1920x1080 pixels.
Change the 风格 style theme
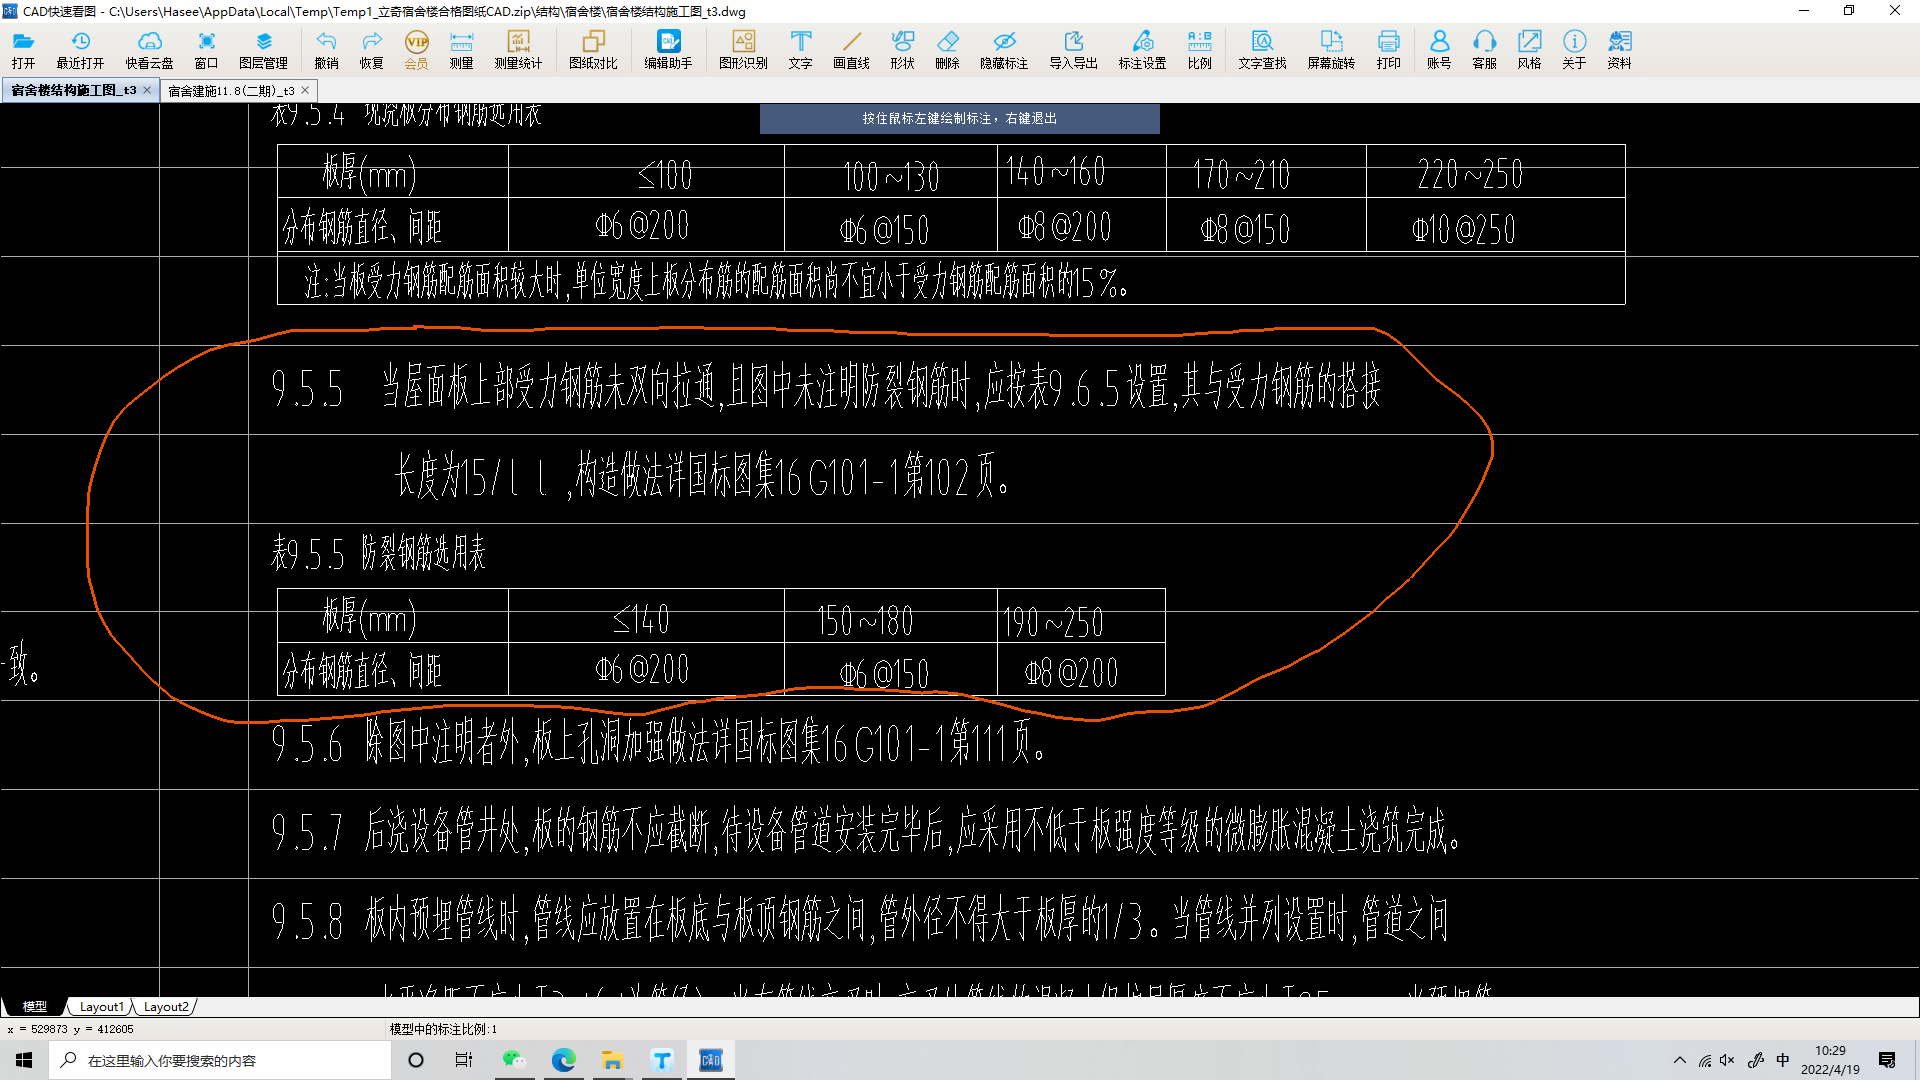[x=1529, y=49]
